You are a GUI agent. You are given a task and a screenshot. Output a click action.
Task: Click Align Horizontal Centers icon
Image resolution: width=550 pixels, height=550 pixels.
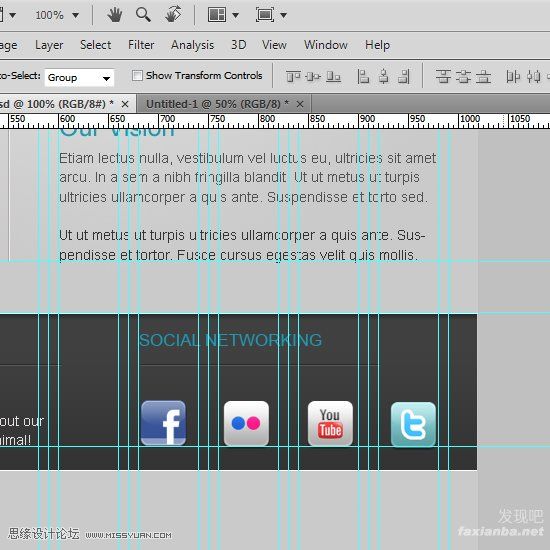coord(384,76)
